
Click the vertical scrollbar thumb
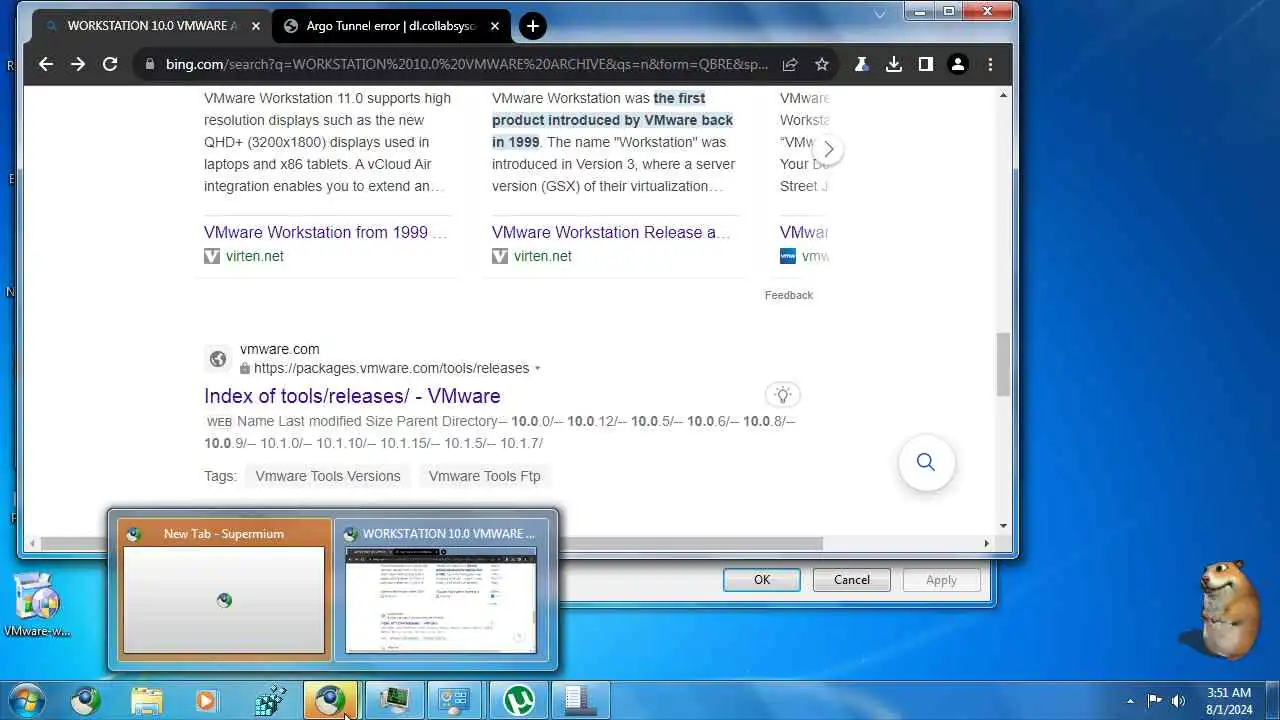click(1003, 365)
